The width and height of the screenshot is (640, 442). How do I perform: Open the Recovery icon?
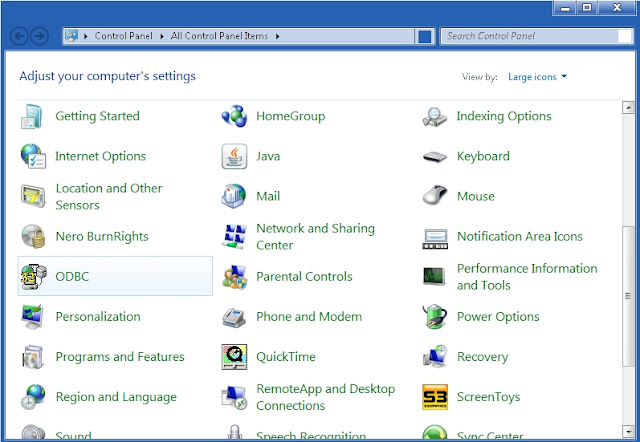(x=435, y=356)
